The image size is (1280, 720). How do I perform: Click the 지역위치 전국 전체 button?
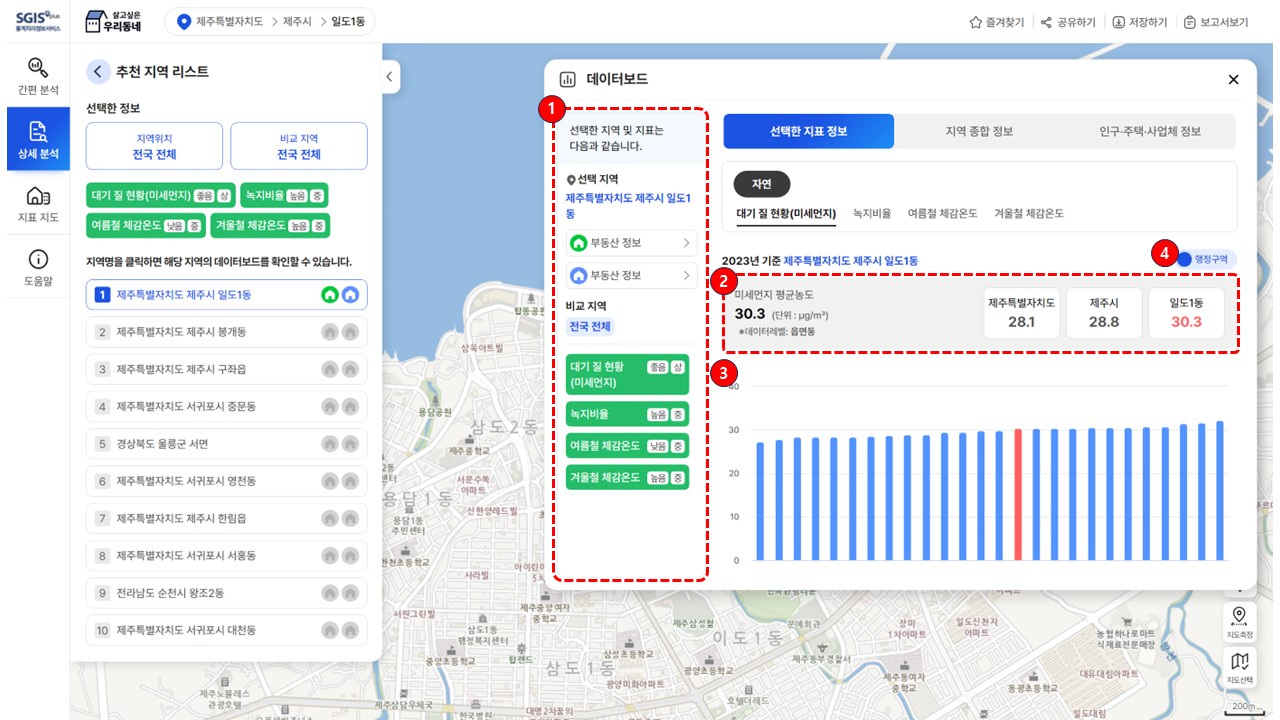pyautogui.click(x=155, y=147)
